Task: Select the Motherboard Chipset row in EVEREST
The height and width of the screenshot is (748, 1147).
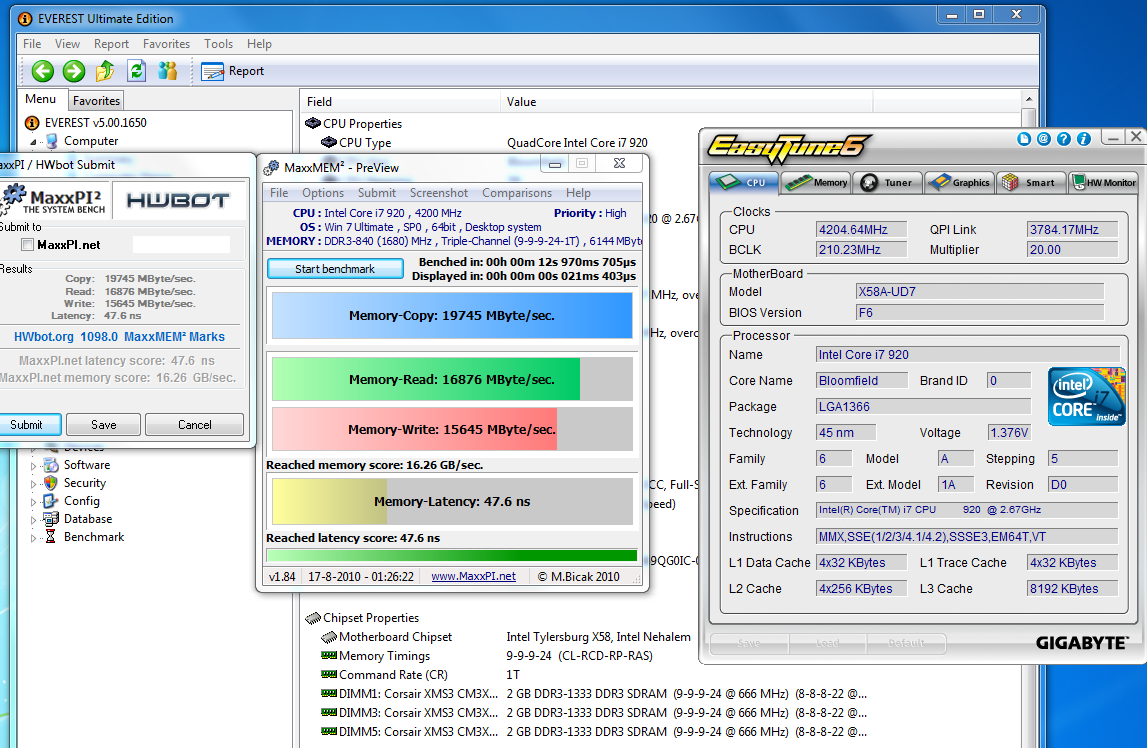Action: click(x=505, y=637)
